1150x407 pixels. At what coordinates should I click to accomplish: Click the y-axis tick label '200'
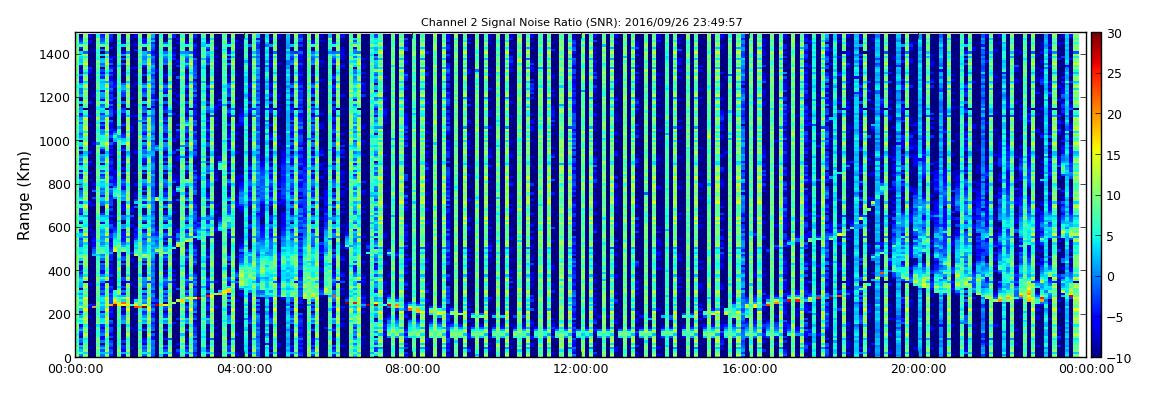pyautogui.click(x=59, y=315)
